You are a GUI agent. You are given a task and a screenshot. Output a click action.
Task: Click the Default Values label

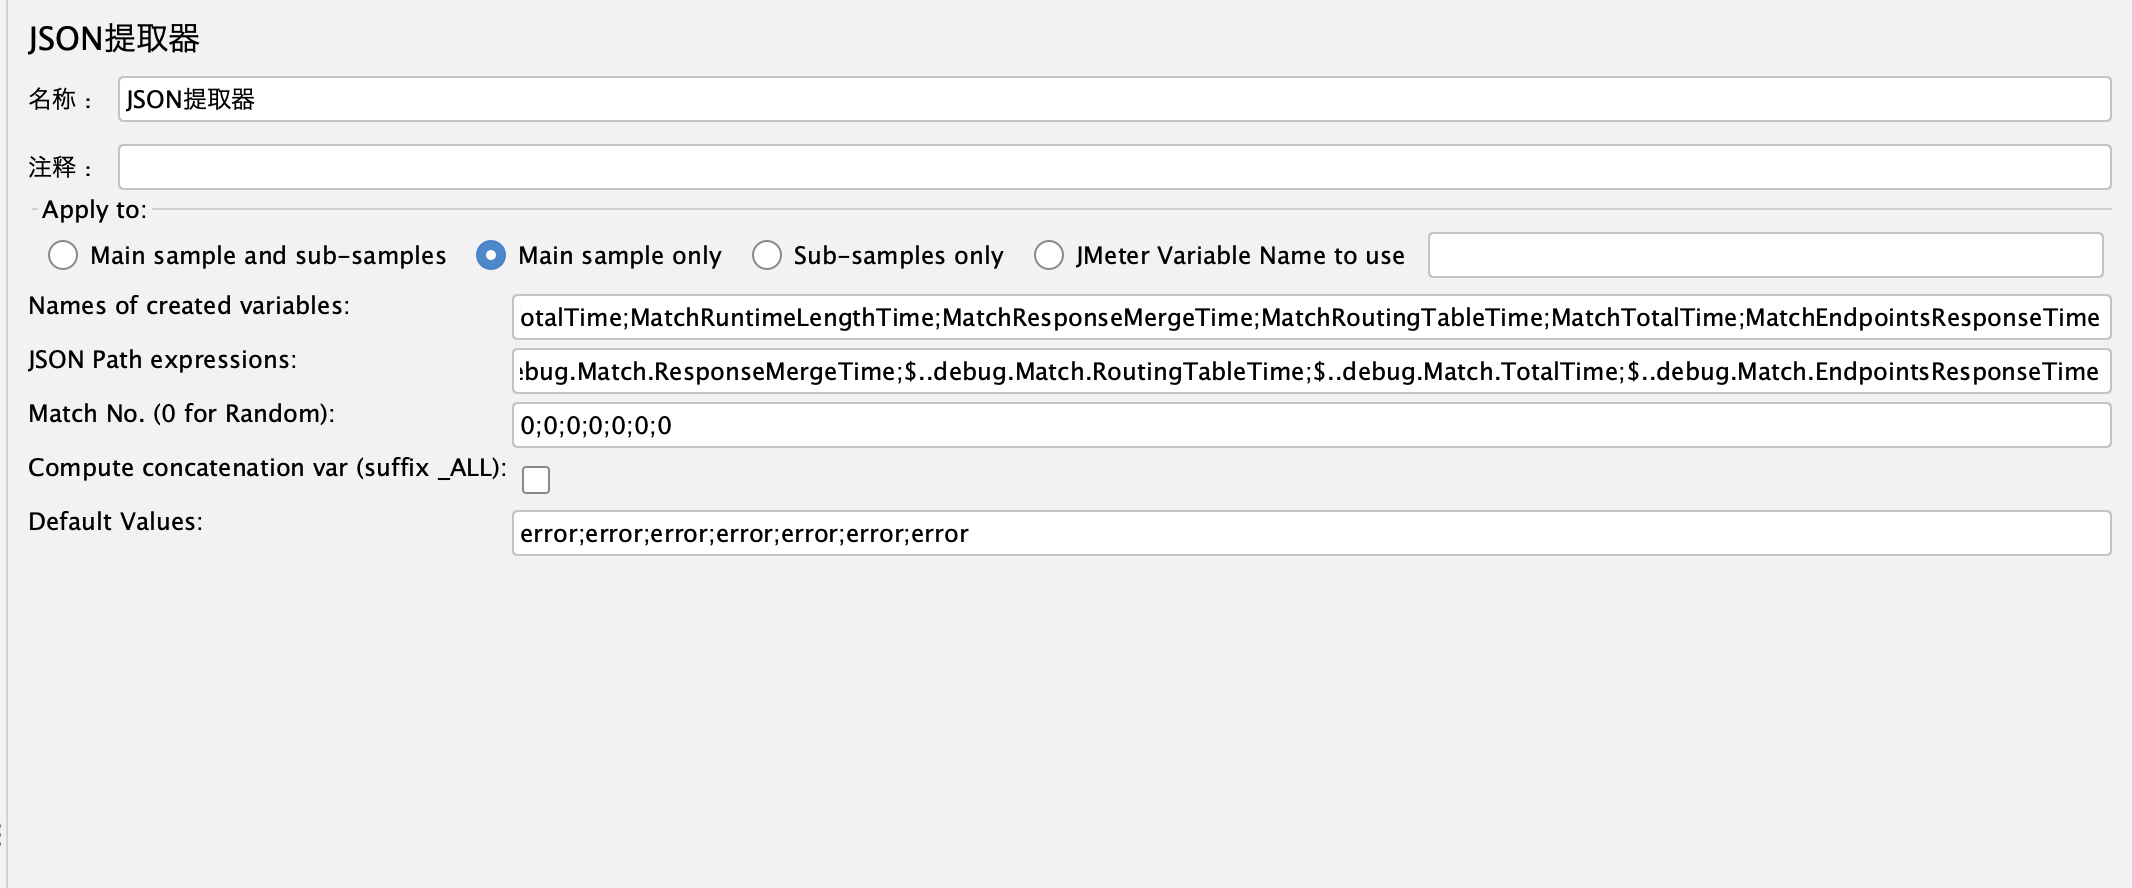[x=117, y=521]
